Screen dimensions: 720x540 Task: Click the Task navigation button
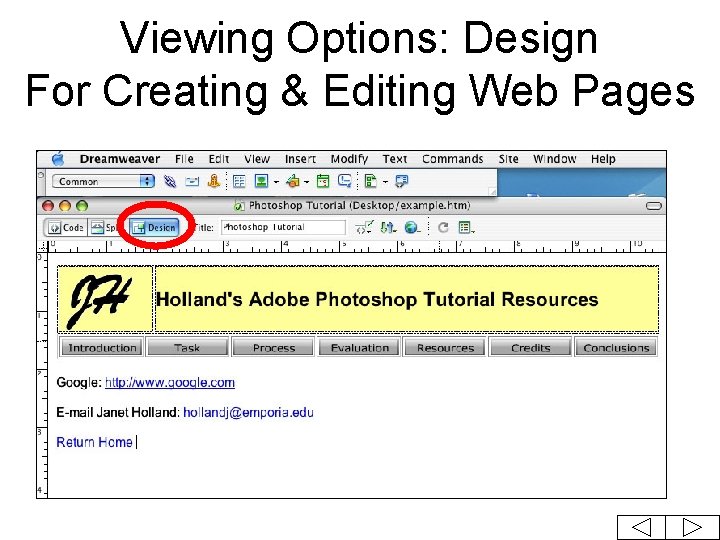pos(187,348)
